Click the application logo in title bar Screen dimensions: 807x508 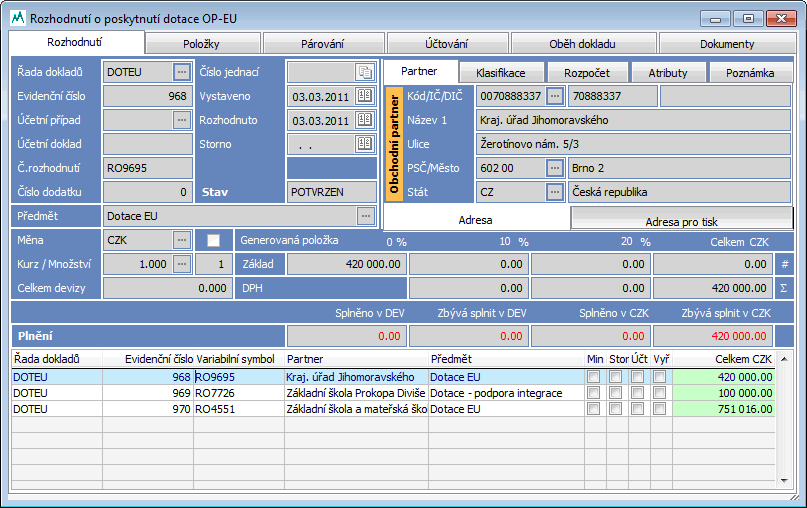(x=16, y=18)
